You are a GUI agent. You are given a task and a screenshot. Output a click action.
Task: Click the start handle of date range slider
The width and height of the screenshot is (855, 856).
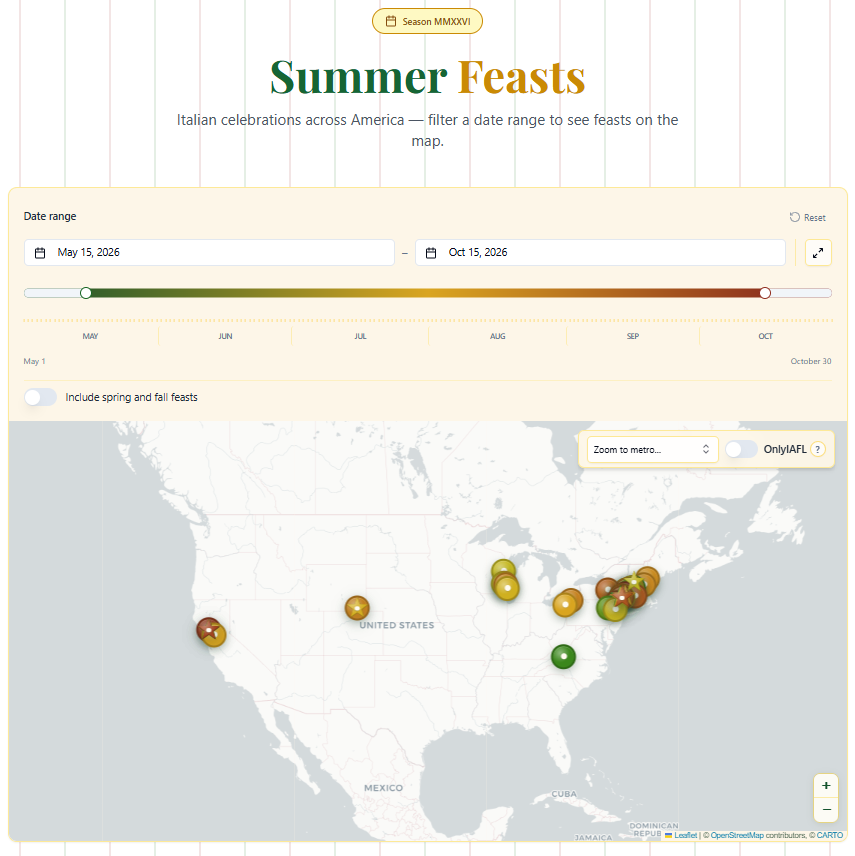click(86, 293)
